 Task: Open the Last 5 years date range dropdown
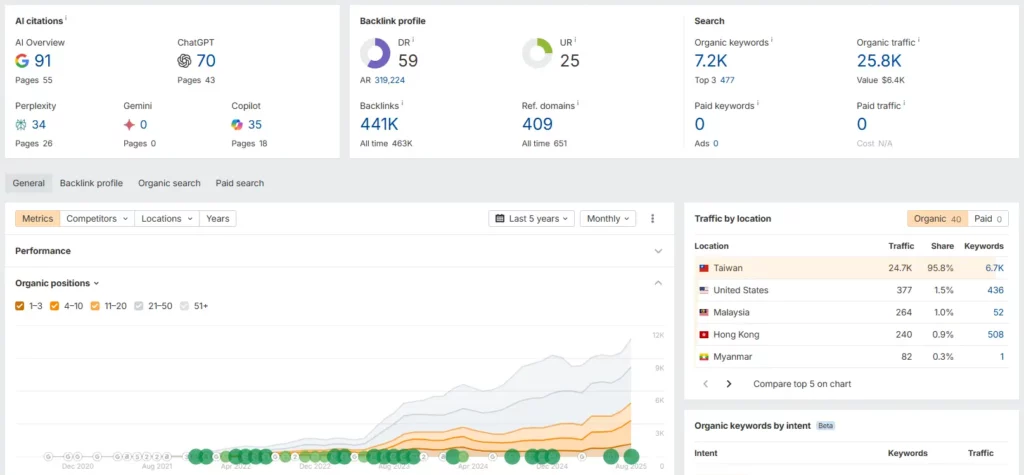pyautogui.click(x=532, y=218)
